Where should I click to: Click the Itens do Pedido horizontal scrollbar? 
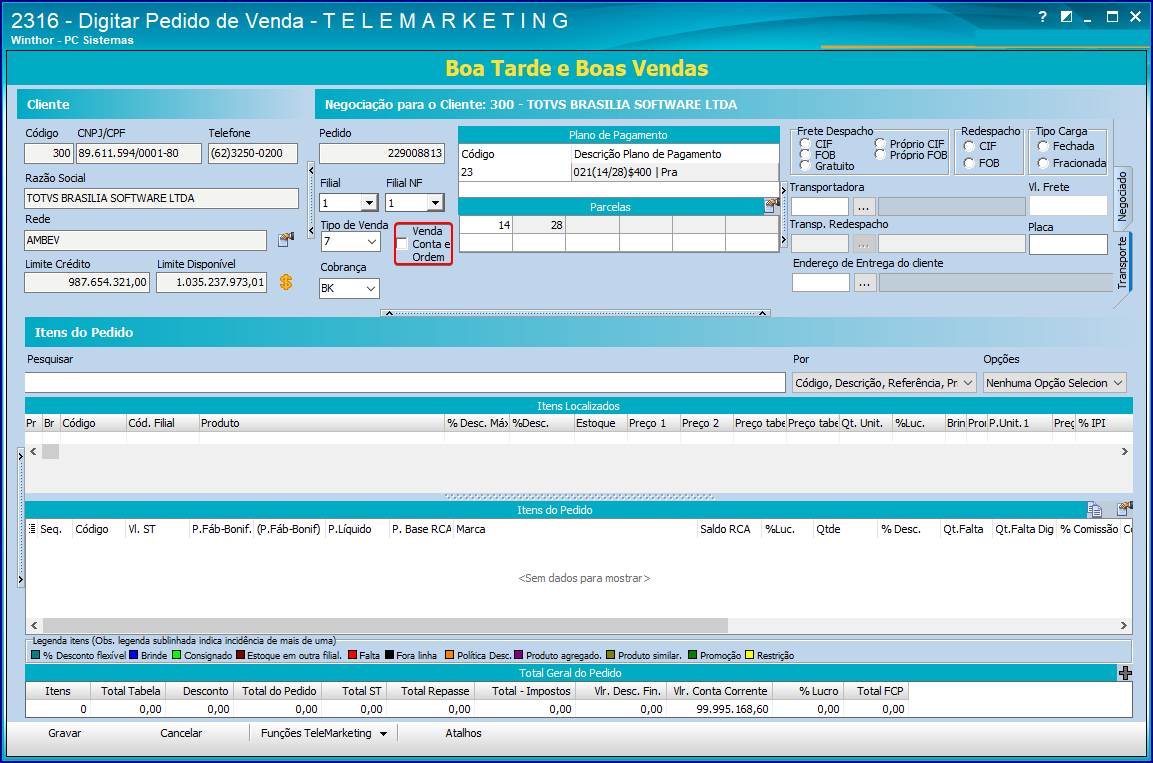(385, 625)
